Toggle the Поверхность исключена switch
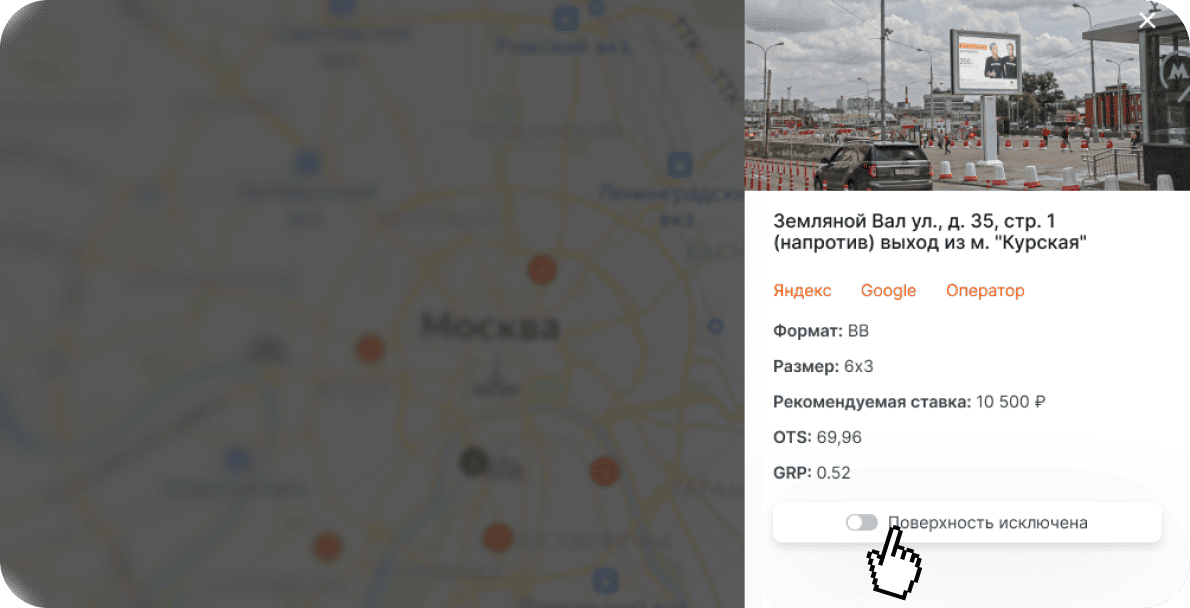Viewport: 1190px width, 608px height. click(x=861, y=522)
